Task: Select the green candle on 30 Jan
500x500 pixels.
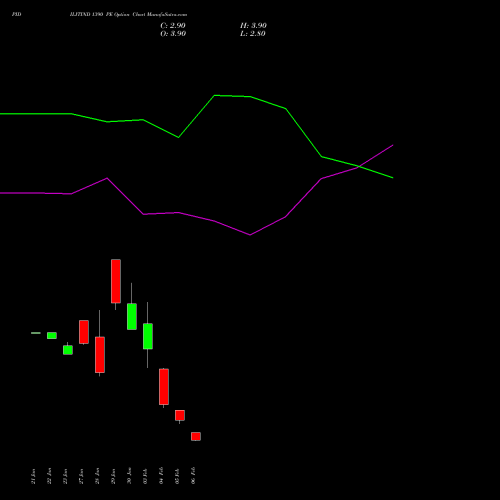Action: coord(132,316)
